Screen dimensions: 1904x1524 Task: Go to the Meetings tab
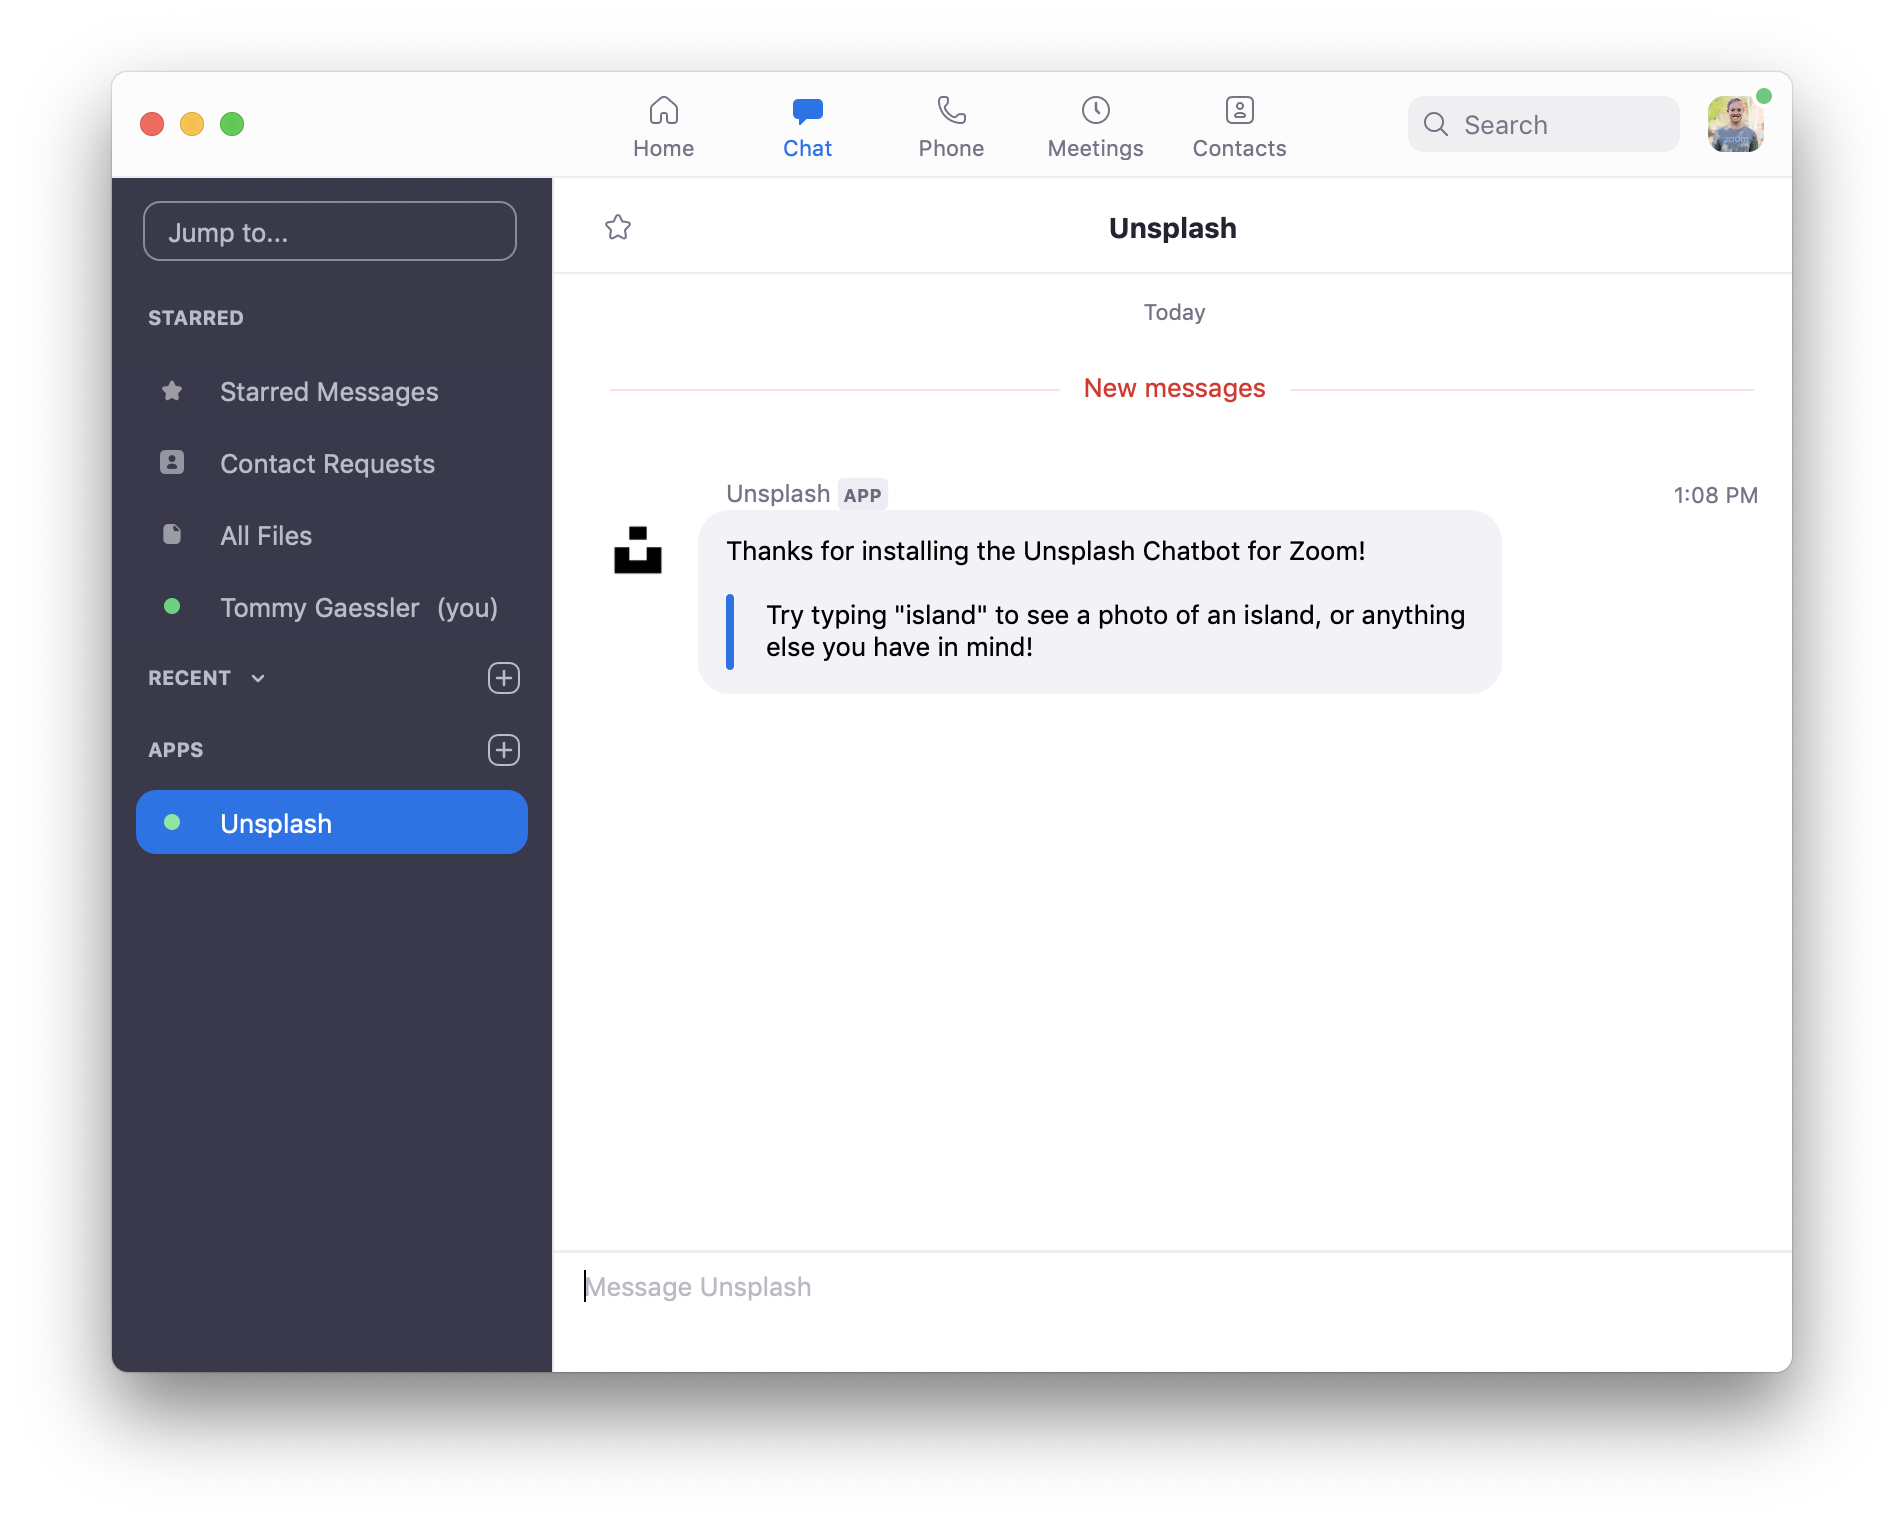[x=1095, y=127]
